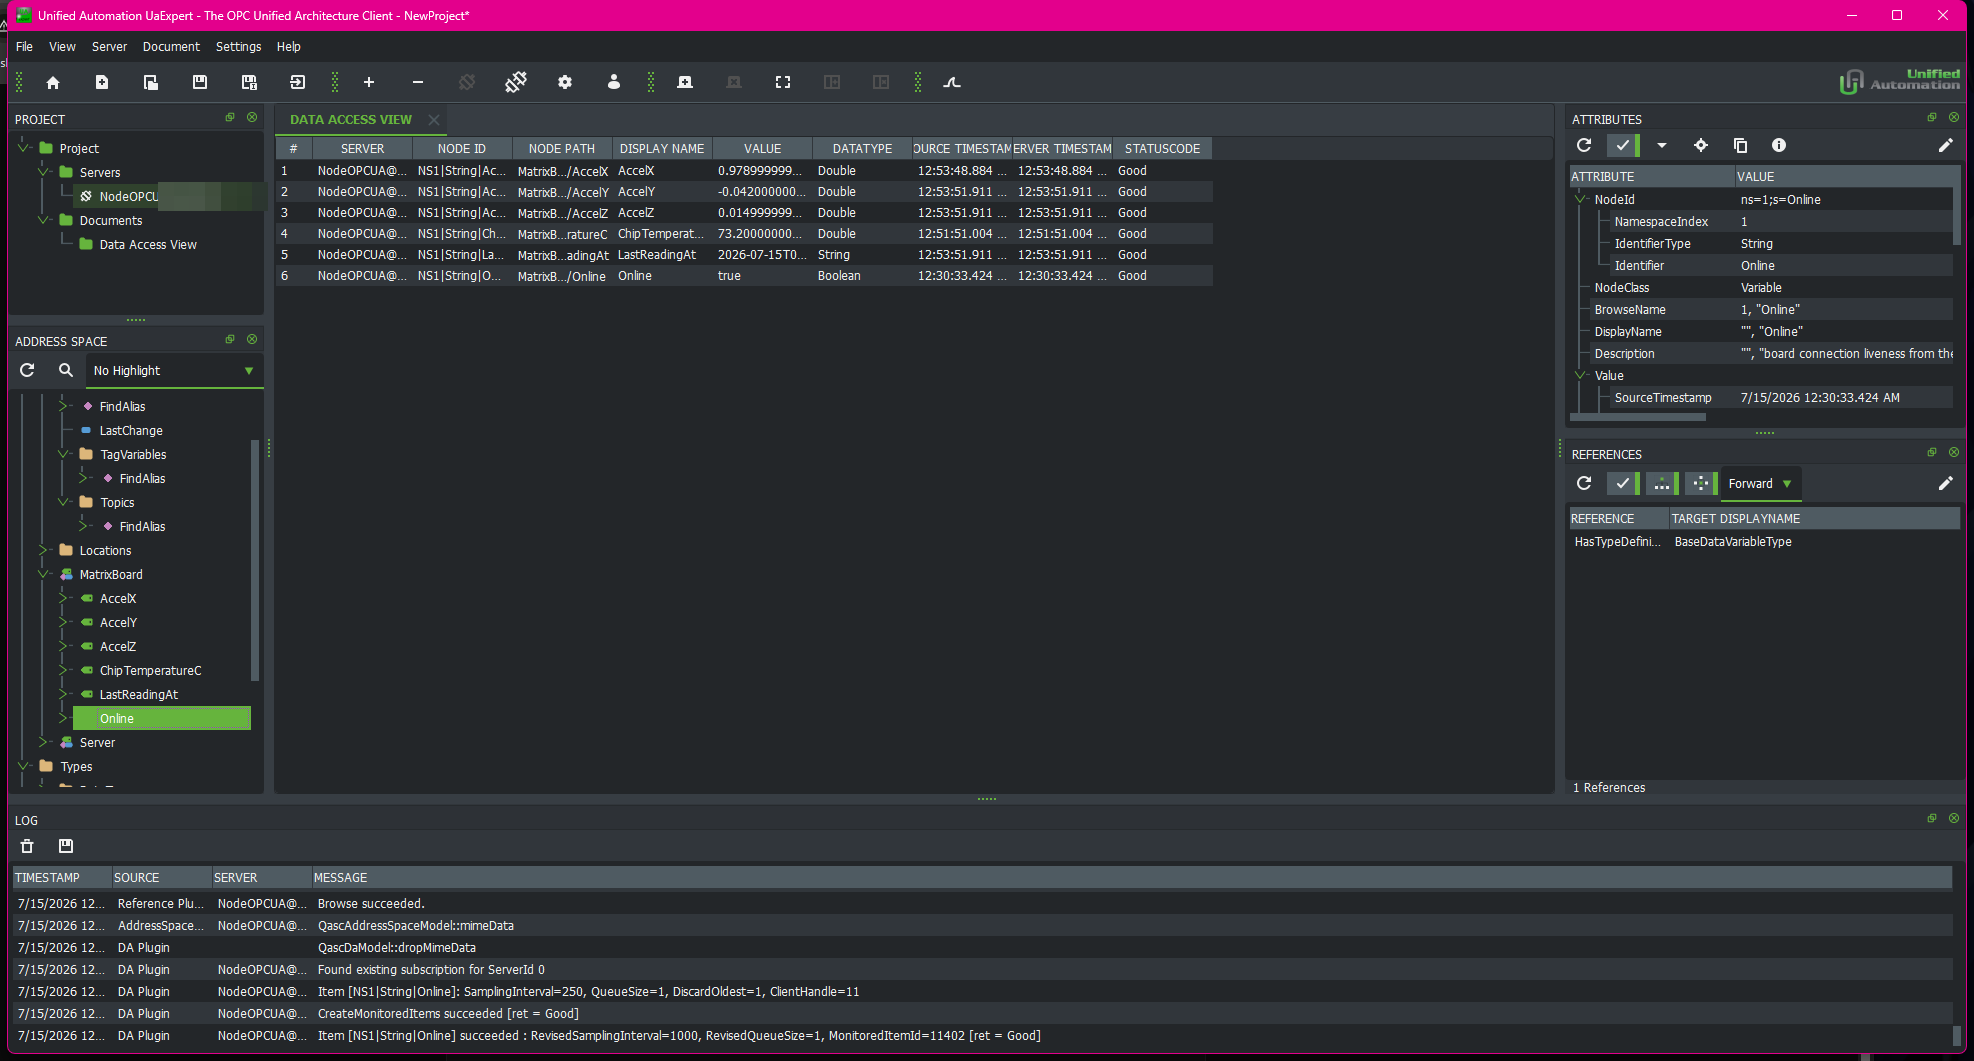Add a server with the plus icon
1974x1061 pixels.
pyautogui.click(x=369, y=83)
